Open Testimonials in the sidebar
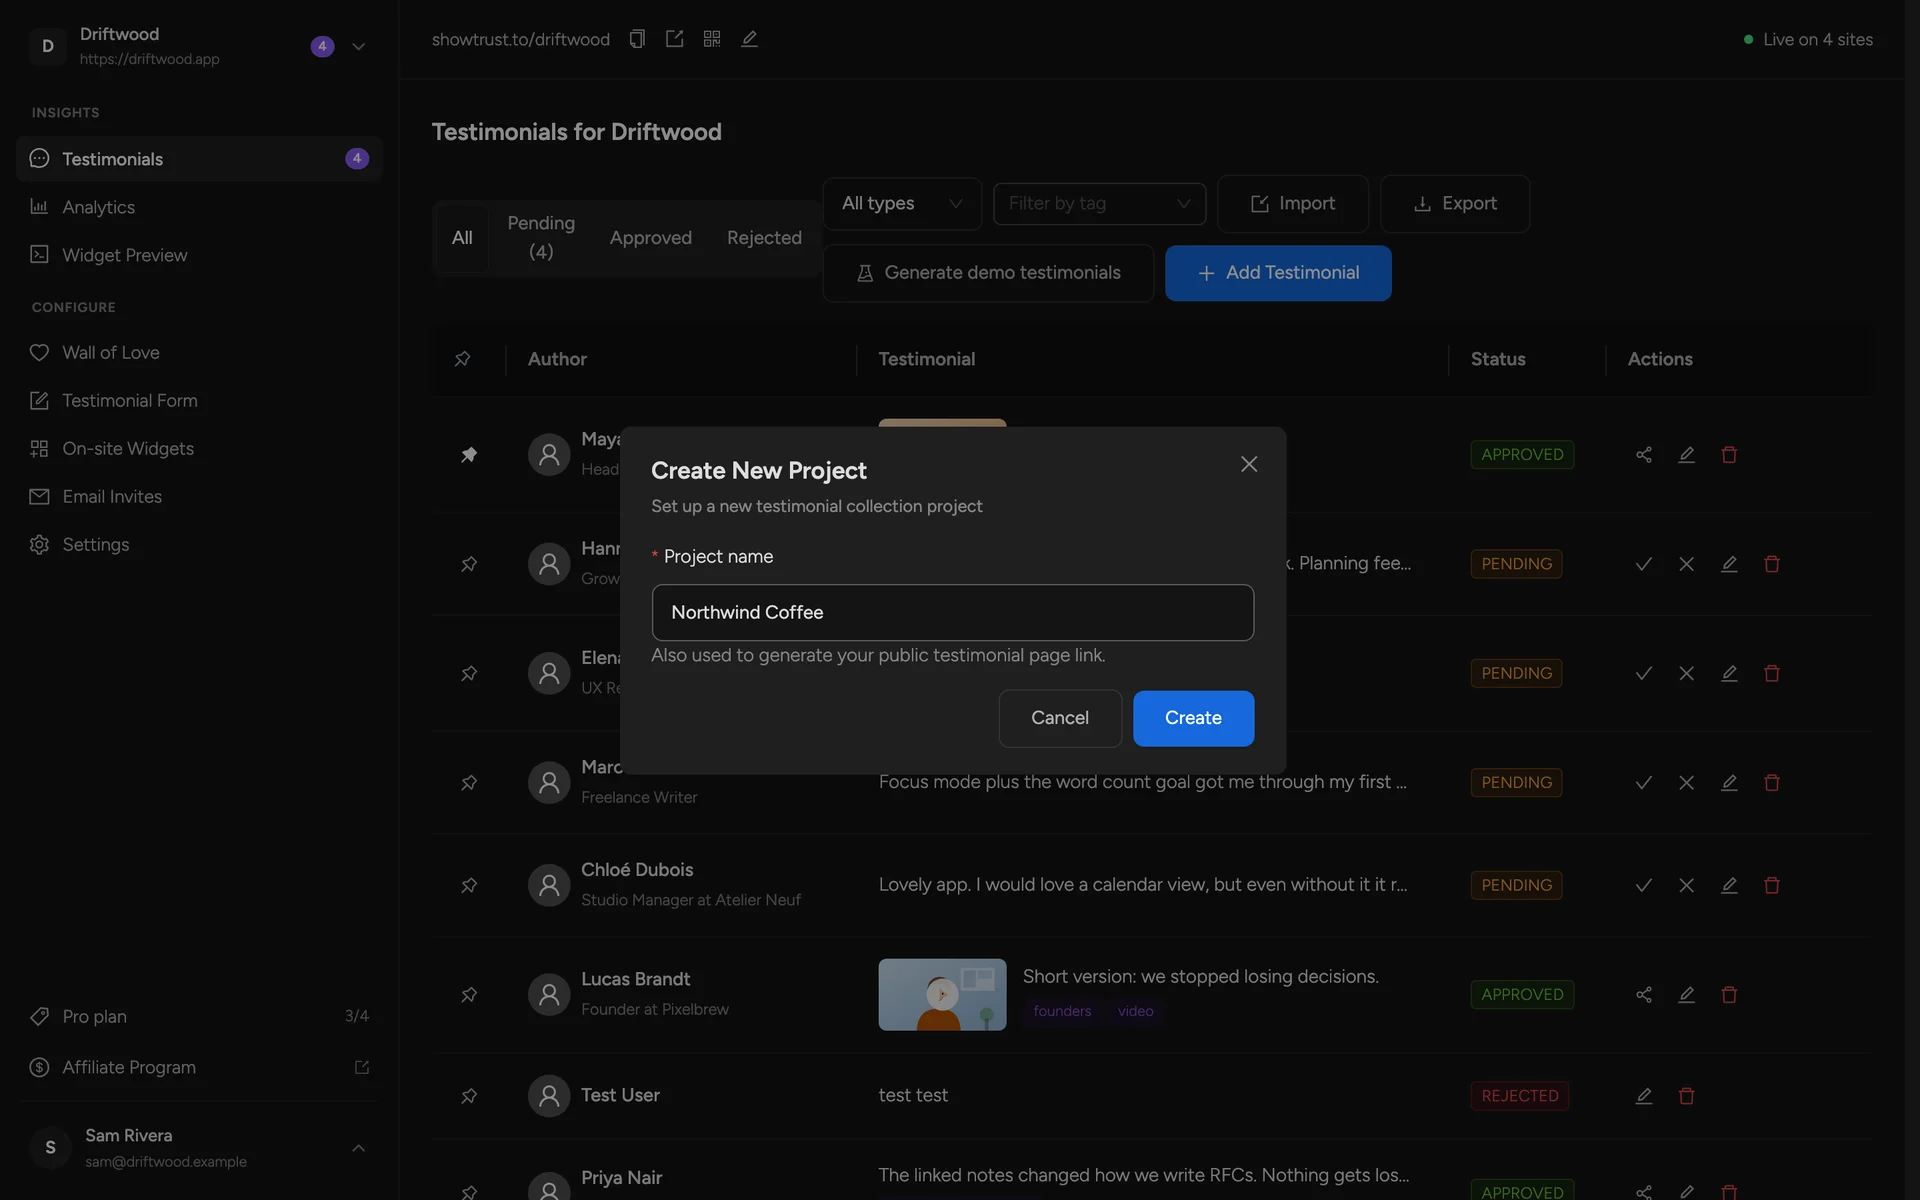Viewport: 1920px width, 1200px height. click(199, 159)
